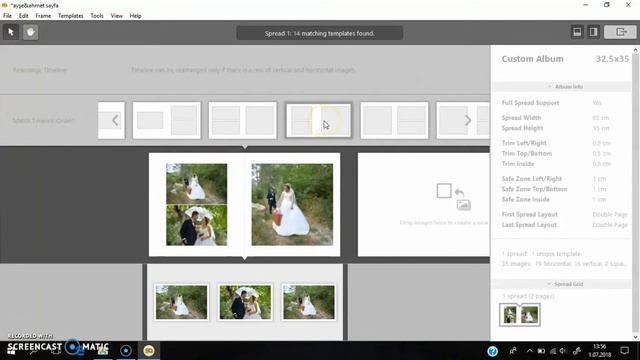Open the blue help icon in taskbar
Viewport: 640px width, 360px height.
coord(493,351)
